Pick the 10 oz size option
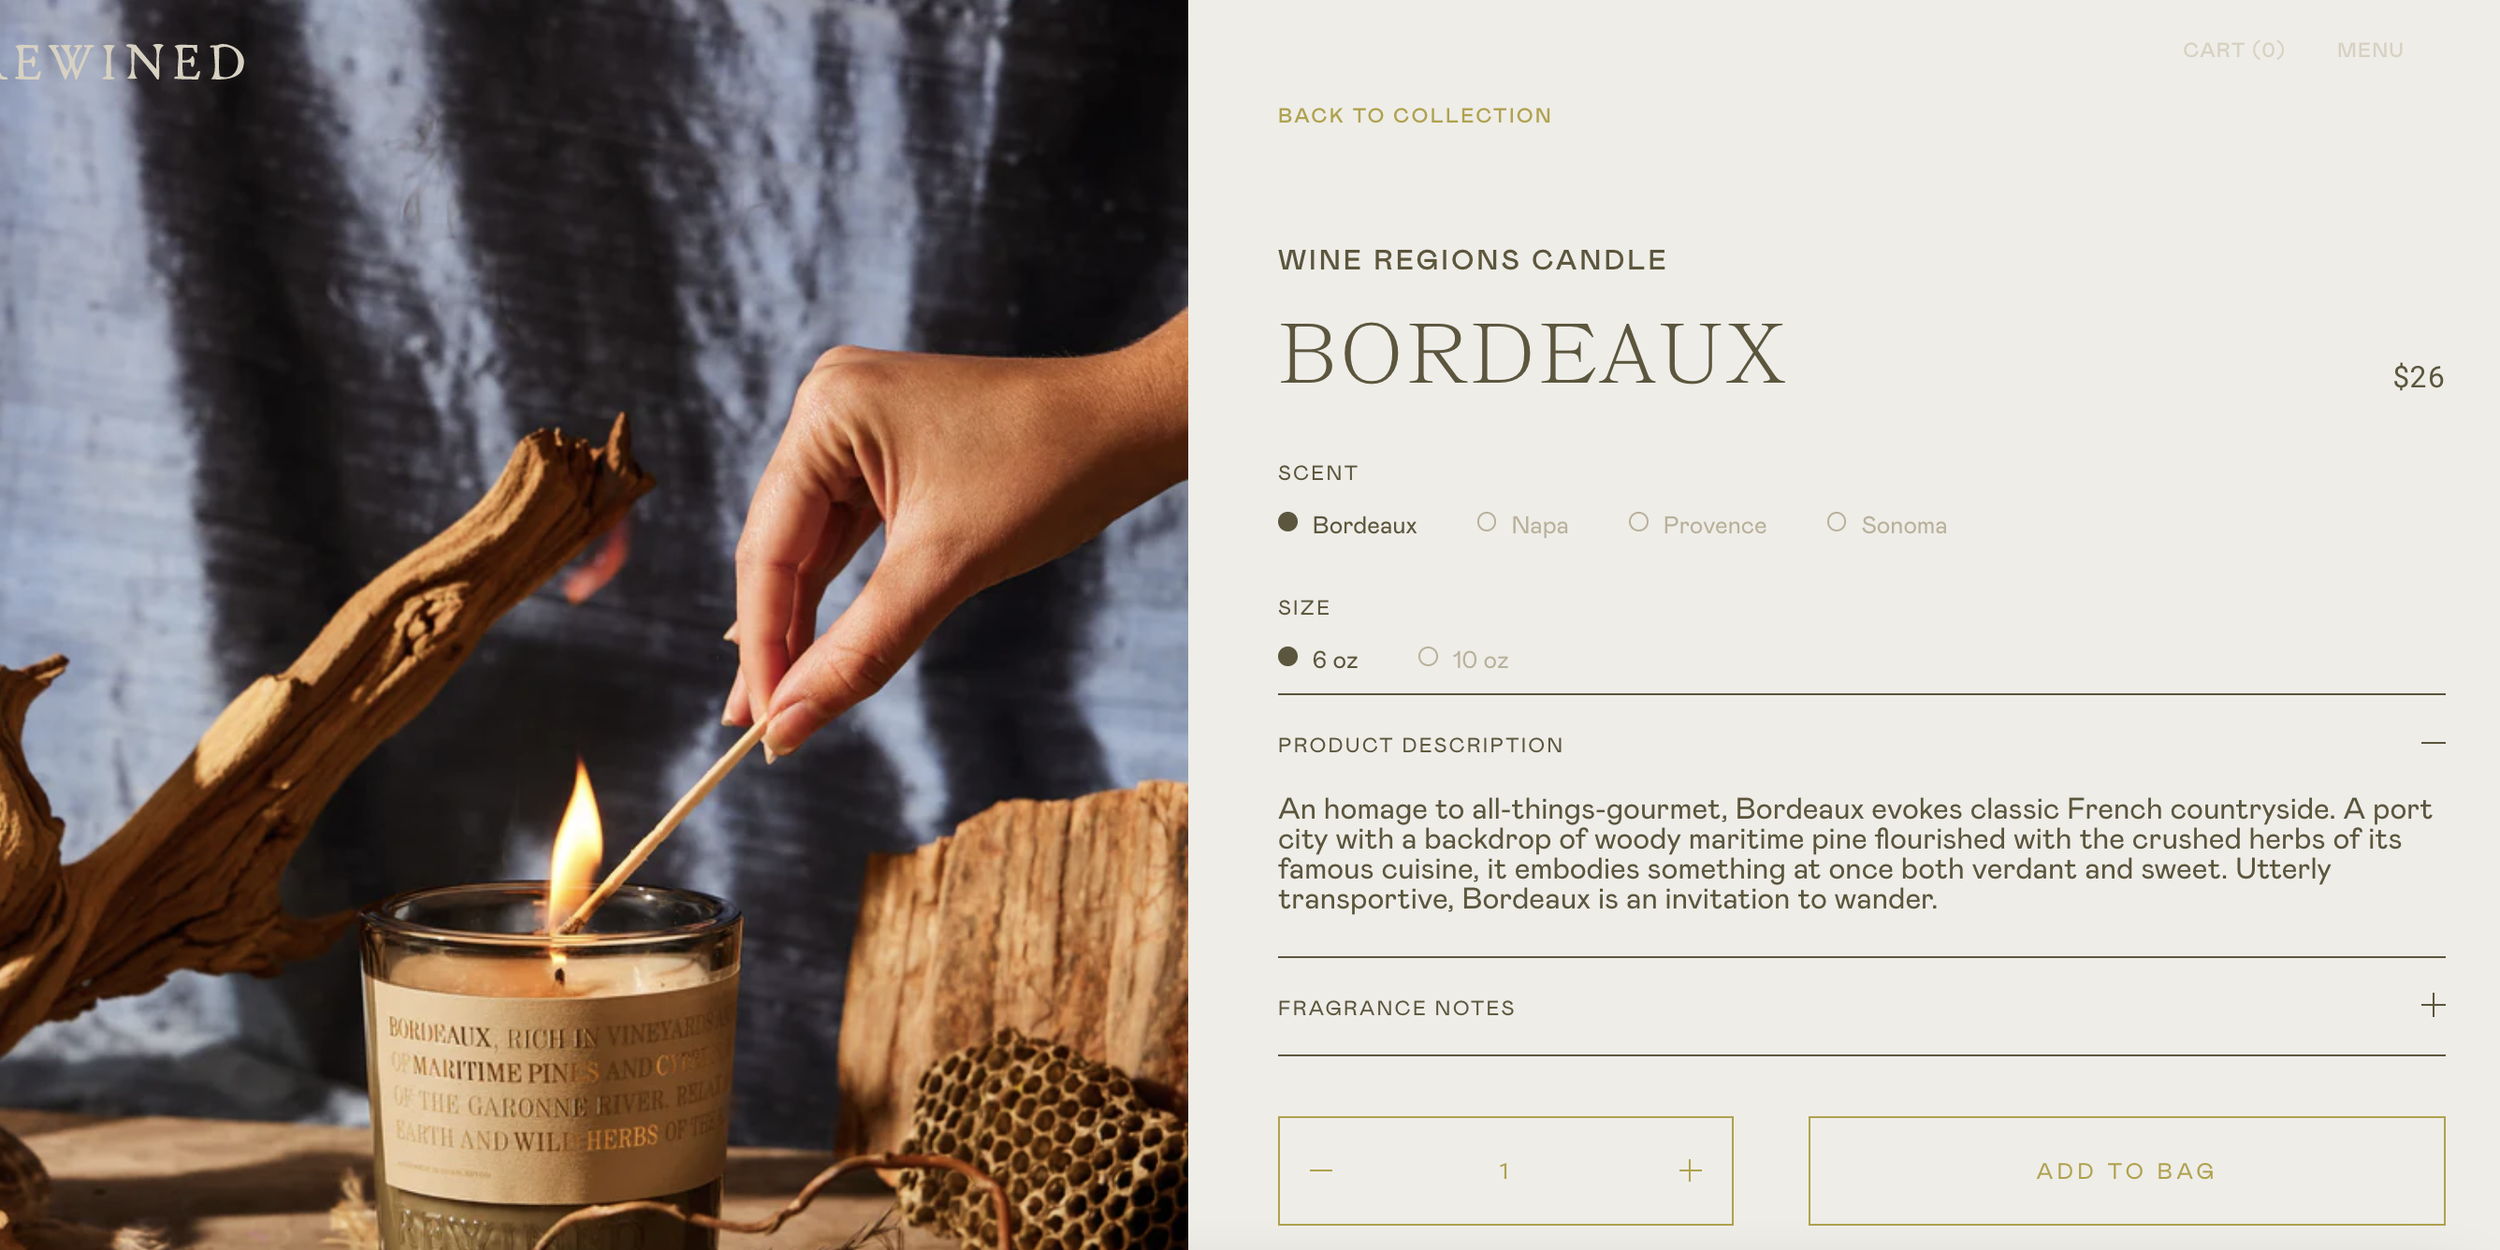 pos(1463,659)
